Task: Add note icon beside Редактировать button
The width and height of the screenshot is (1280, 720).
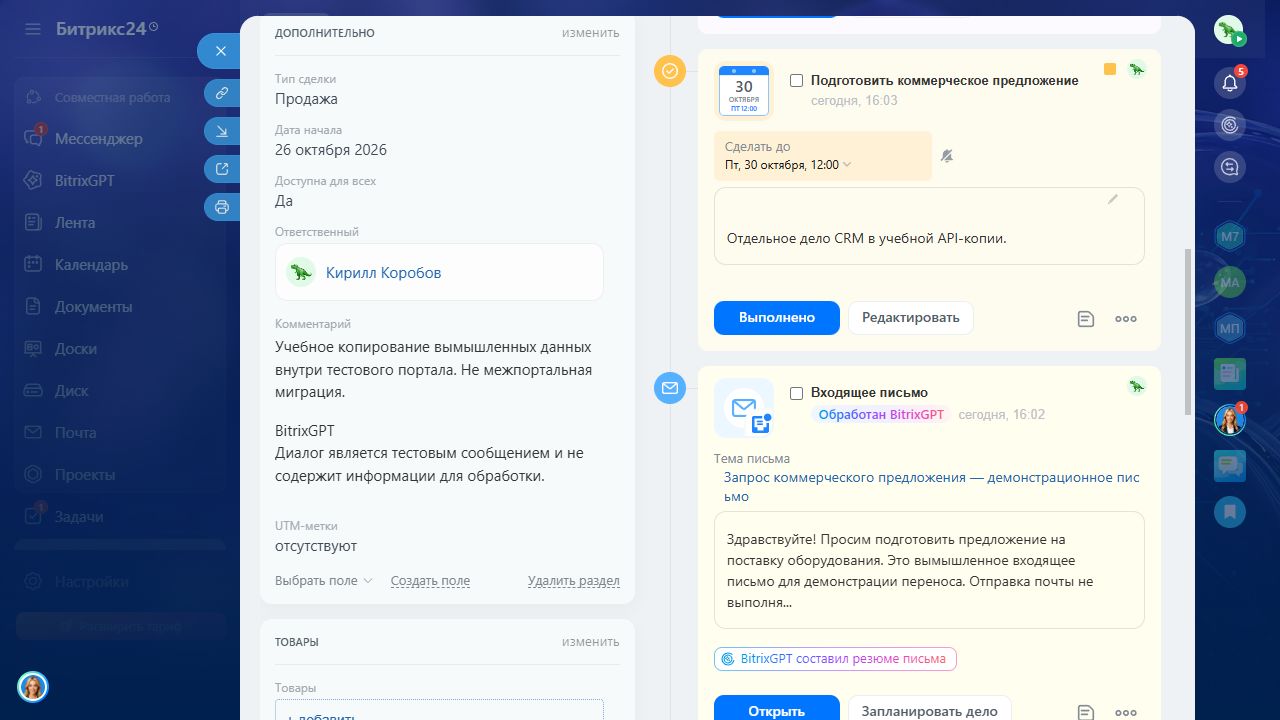Action: coord(1086,319)
